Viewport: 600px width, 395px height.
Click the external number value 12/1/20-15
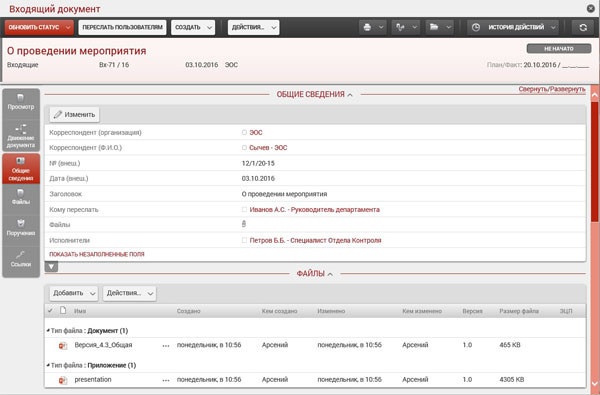[x=258, y=163]
